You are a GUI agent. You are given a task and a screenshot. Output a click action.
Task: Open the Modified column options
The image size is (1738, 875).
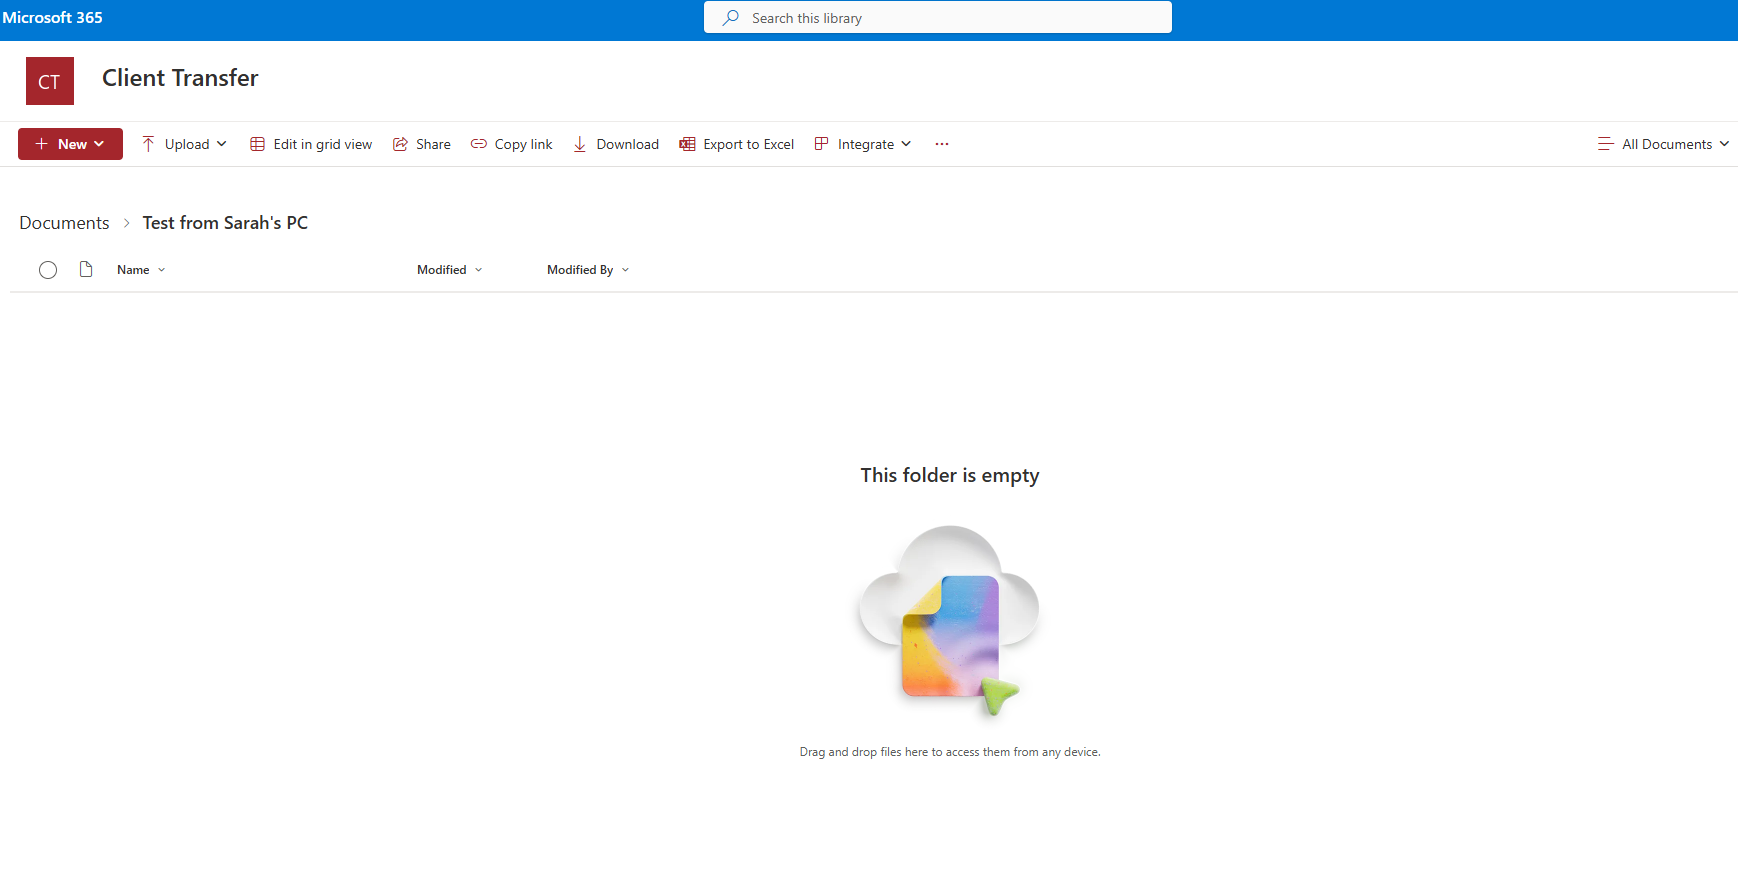[449, 270]
